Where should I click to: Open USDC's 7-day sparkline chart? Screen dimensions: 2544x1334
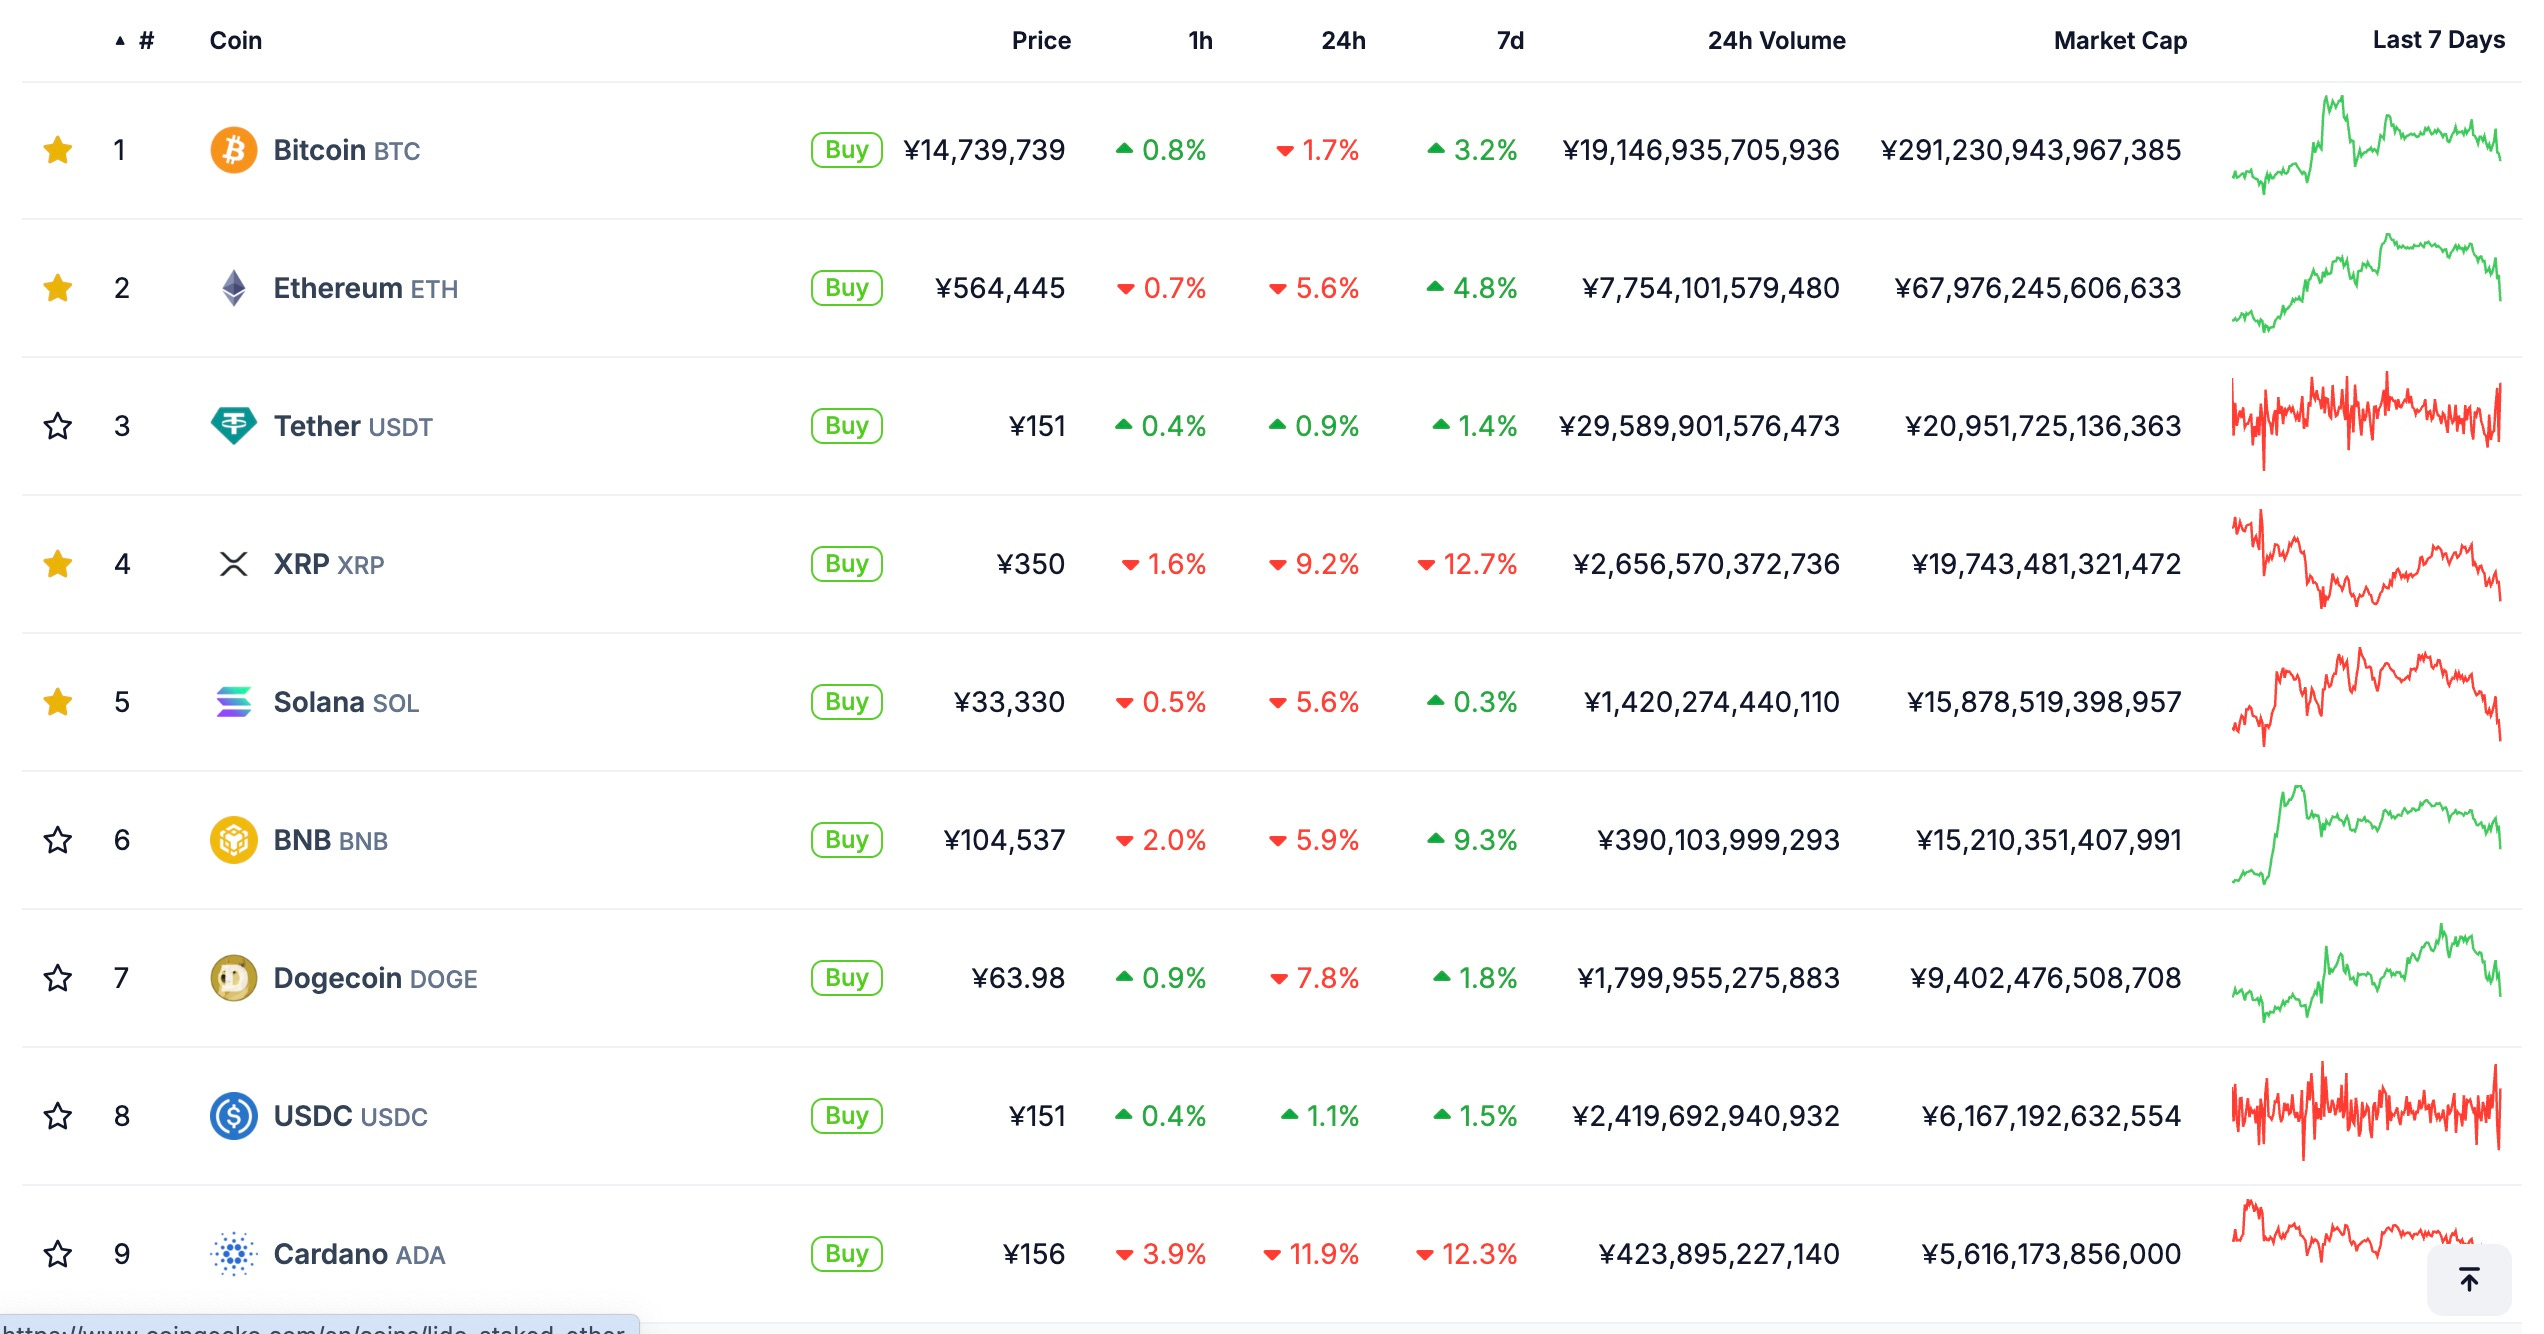pos(2366,1111)
